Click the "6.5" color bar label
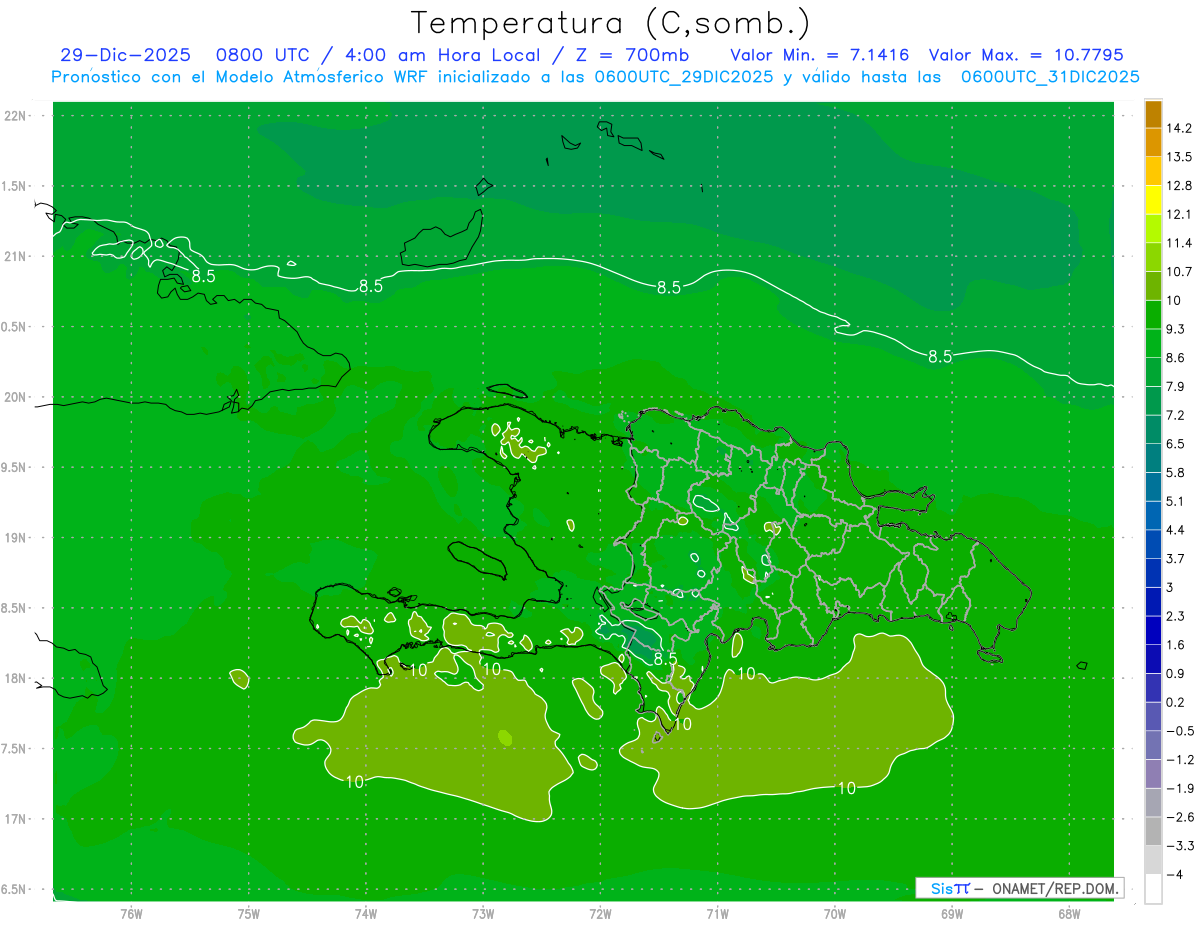This screenshot has height=927, width=1200. [1176, 443]
